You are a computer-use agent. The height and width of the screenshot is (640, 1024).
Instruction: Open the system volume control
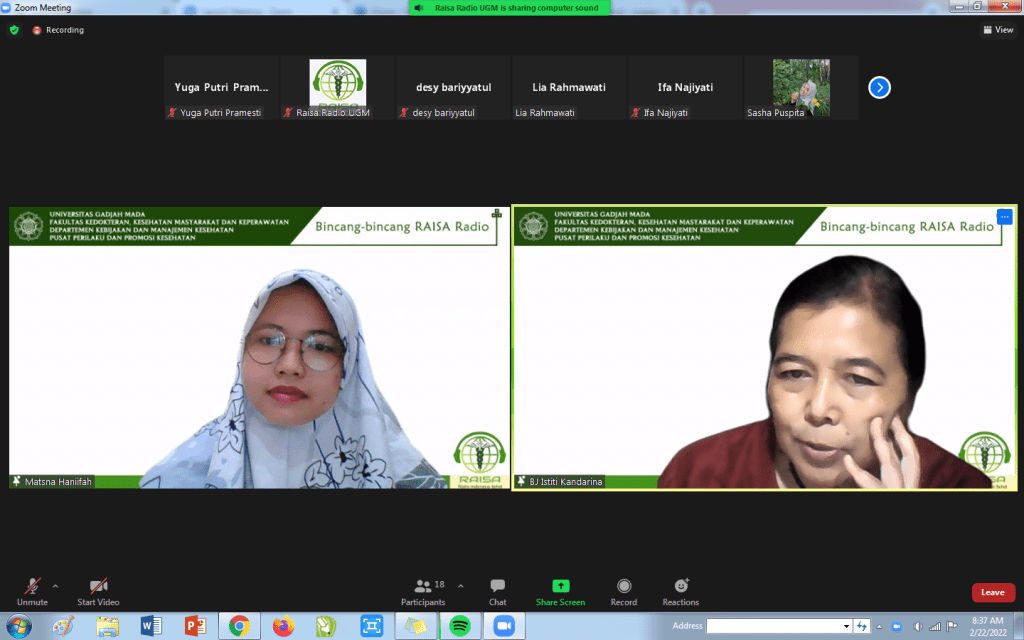(918, 626)
